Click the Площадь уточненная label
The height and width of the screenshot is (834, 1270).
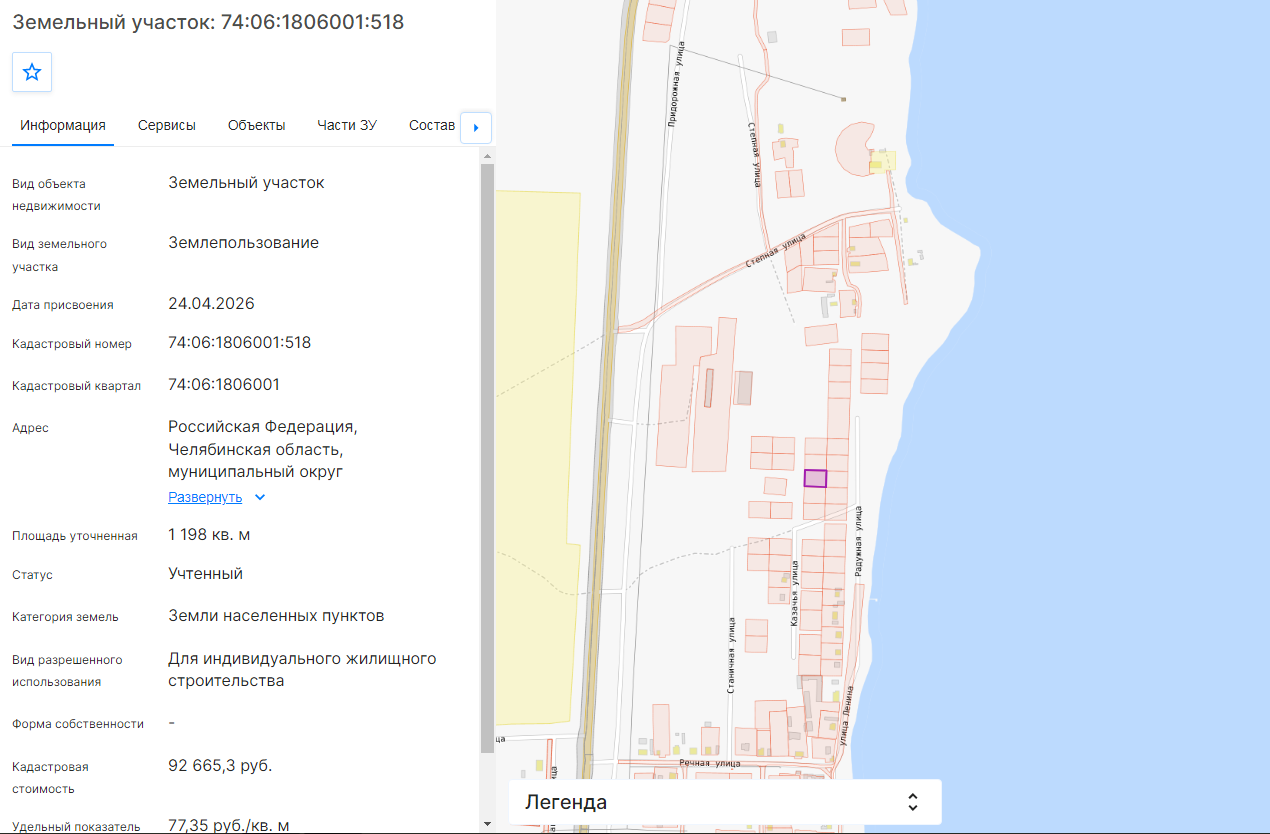[x=75, y=536]
